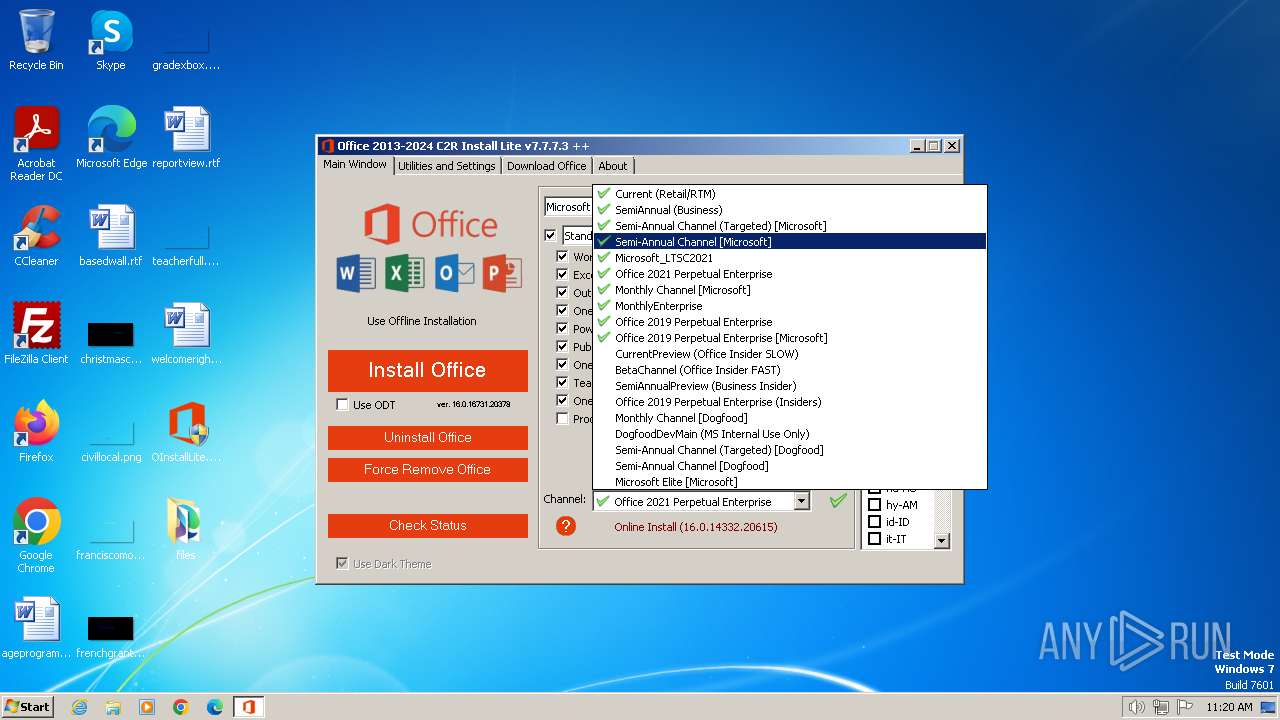The image size is (1280, 720).
Task: Open Edge taskbar icon
Action: [215, 707]
